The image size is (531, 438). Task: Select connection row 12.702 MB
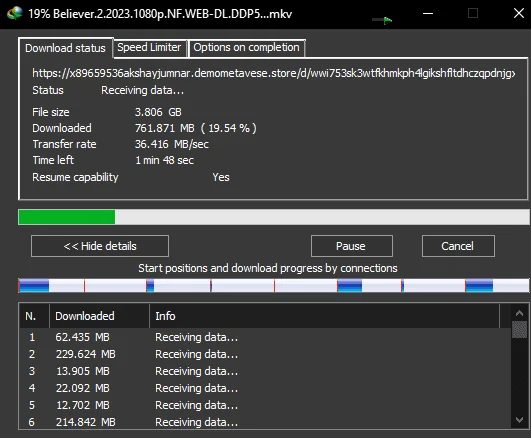click(x=264, y=405)
